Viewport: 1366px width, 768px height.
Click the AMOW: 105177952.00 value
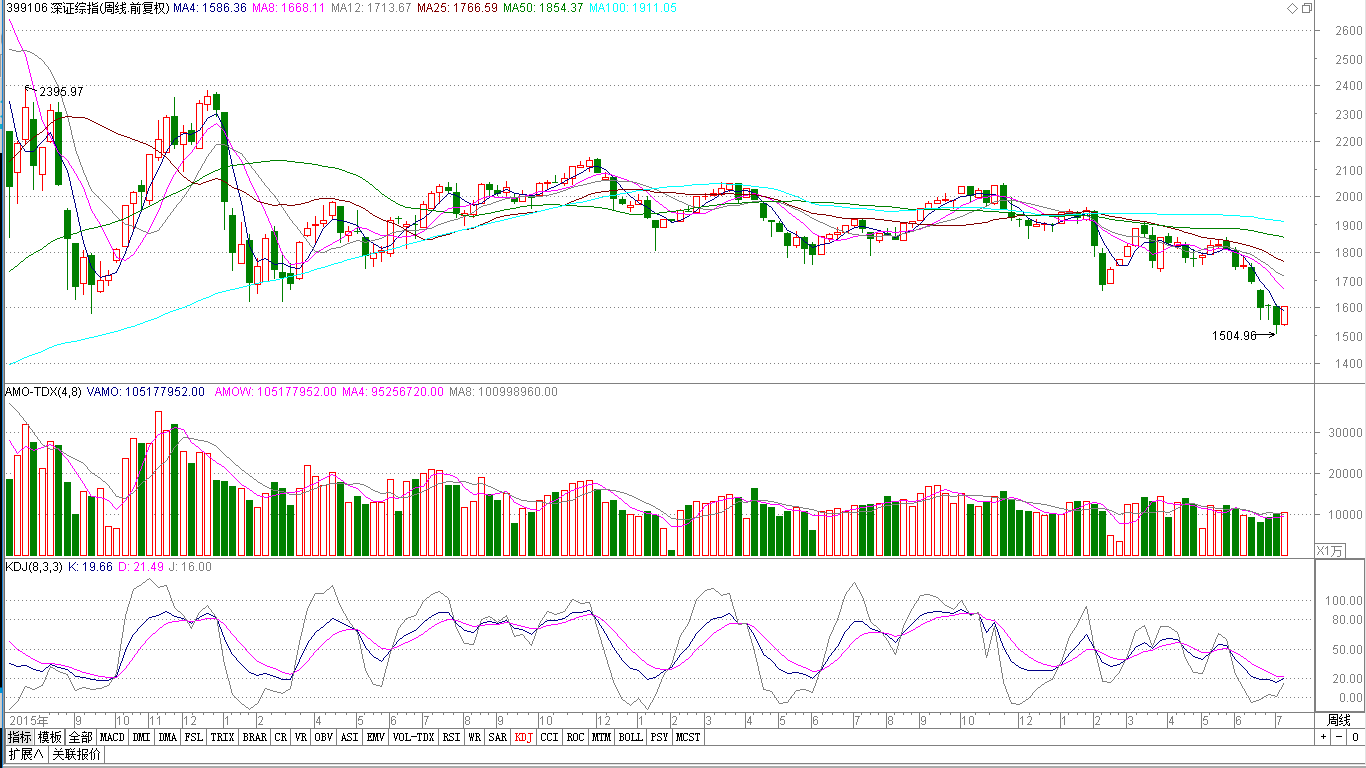[x=275, y=392]
